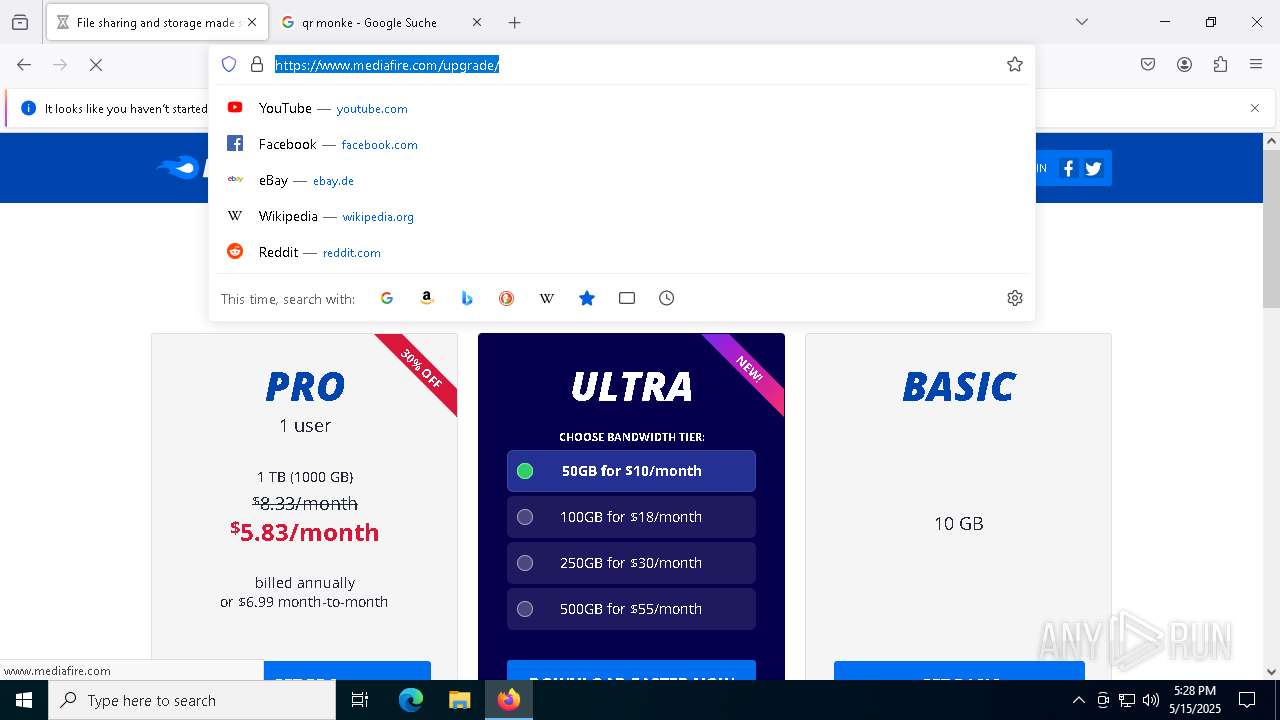Screen dimensions: 1280x720
Task: Open Firefox account icon
Action: tap(1184, 64)
